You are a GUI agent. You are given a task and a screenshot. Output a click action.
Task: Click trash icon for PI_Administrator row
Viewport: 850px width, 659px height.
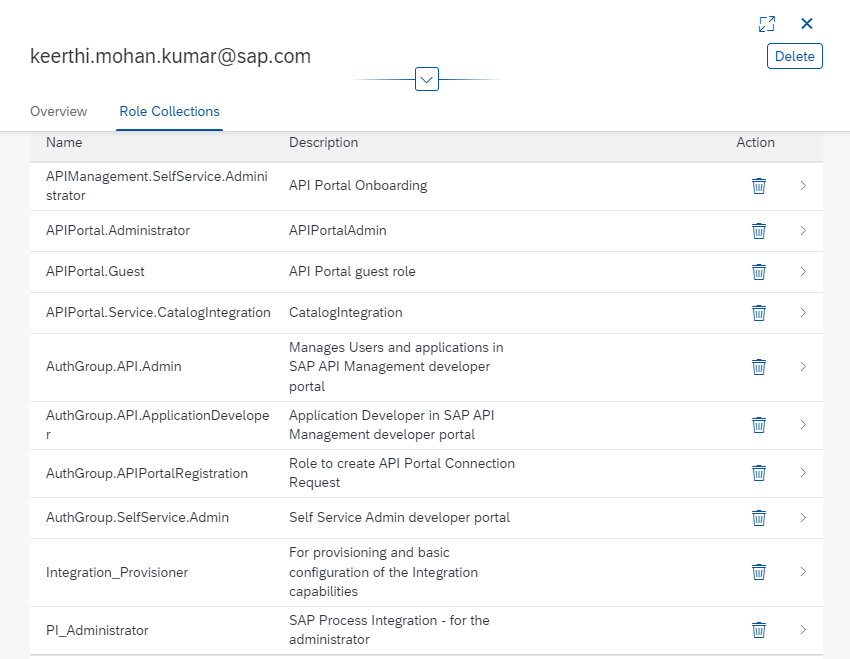759,630
